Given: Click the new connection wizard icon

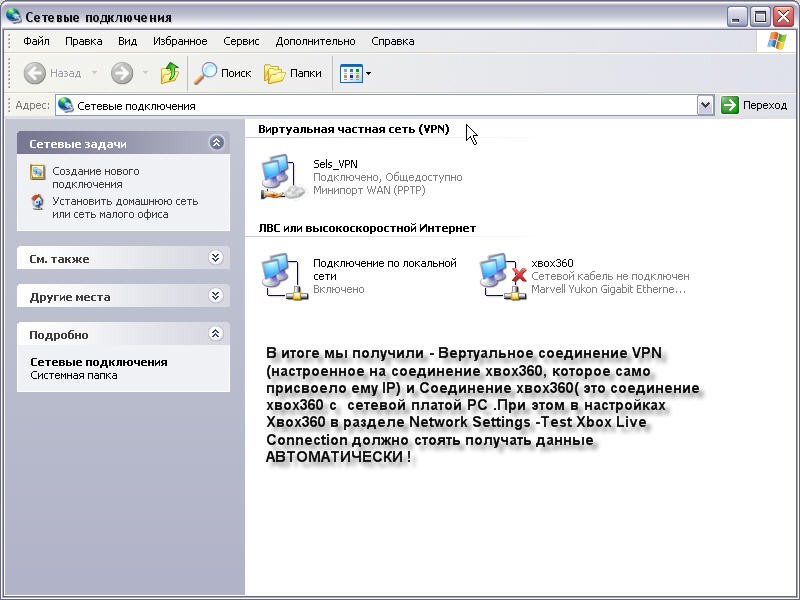Looking at the screenshot, I should [37, 172].
